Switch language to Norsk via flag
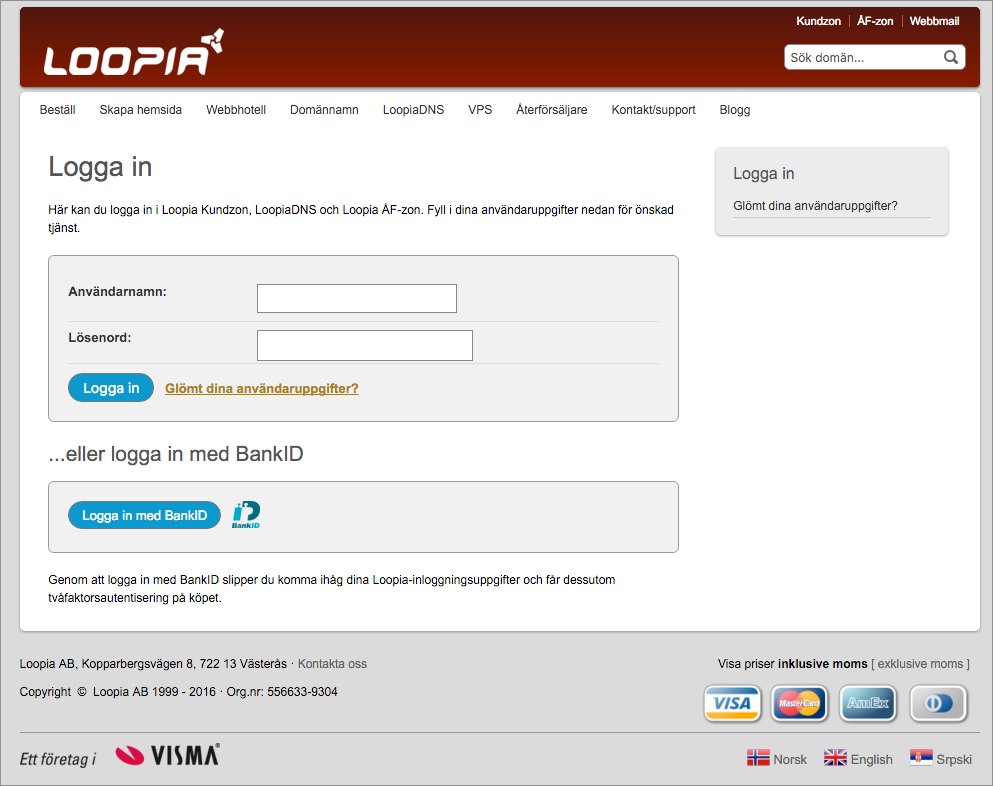The image size is (993, 786). click(758, 757)
